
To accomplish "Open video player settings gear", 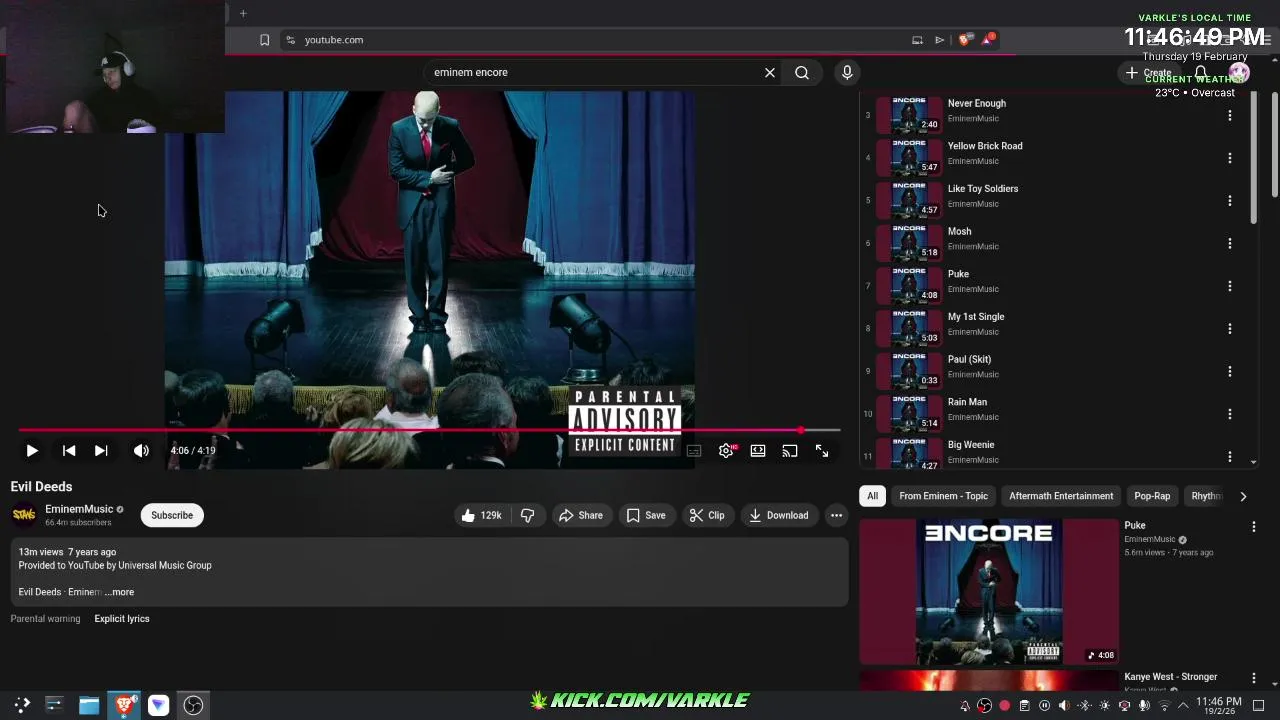I will click(x=726, y=451).
